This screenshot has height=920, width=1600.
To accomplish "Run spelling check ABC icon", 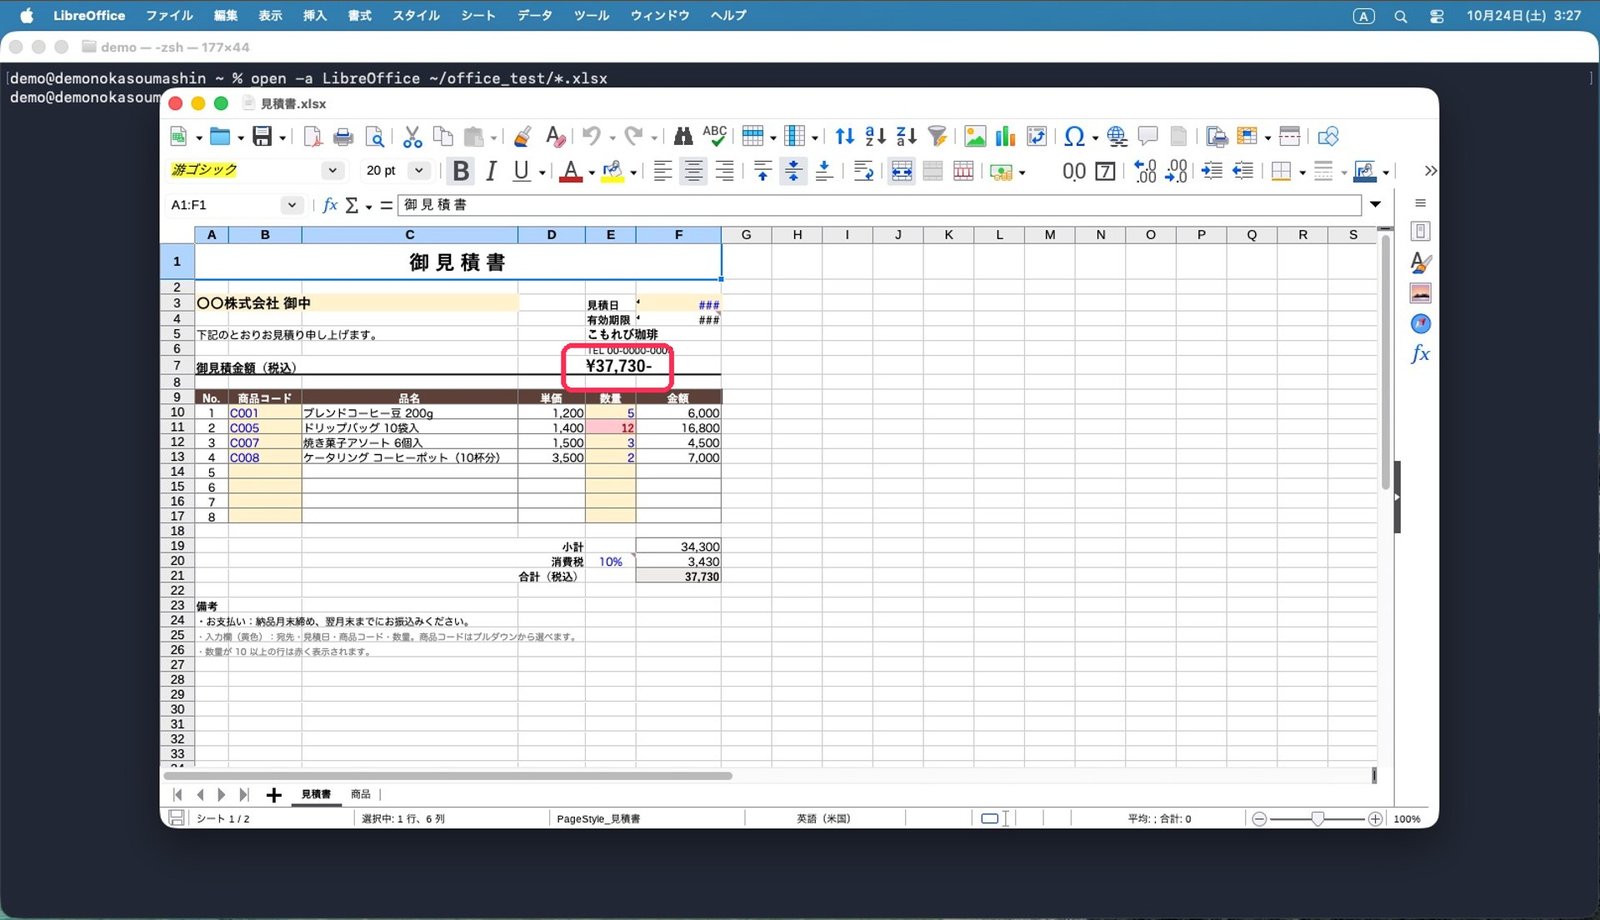I will (714, 136).
